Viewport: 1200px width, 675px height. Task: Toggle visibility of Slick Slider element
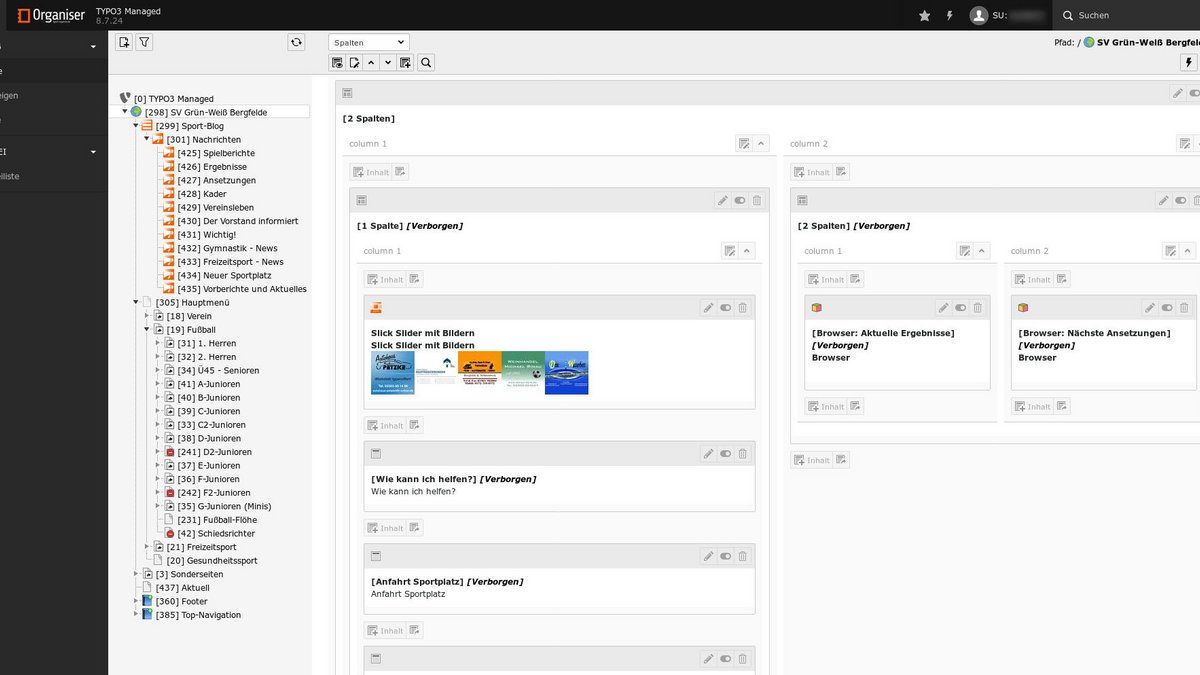pos(726,308)
